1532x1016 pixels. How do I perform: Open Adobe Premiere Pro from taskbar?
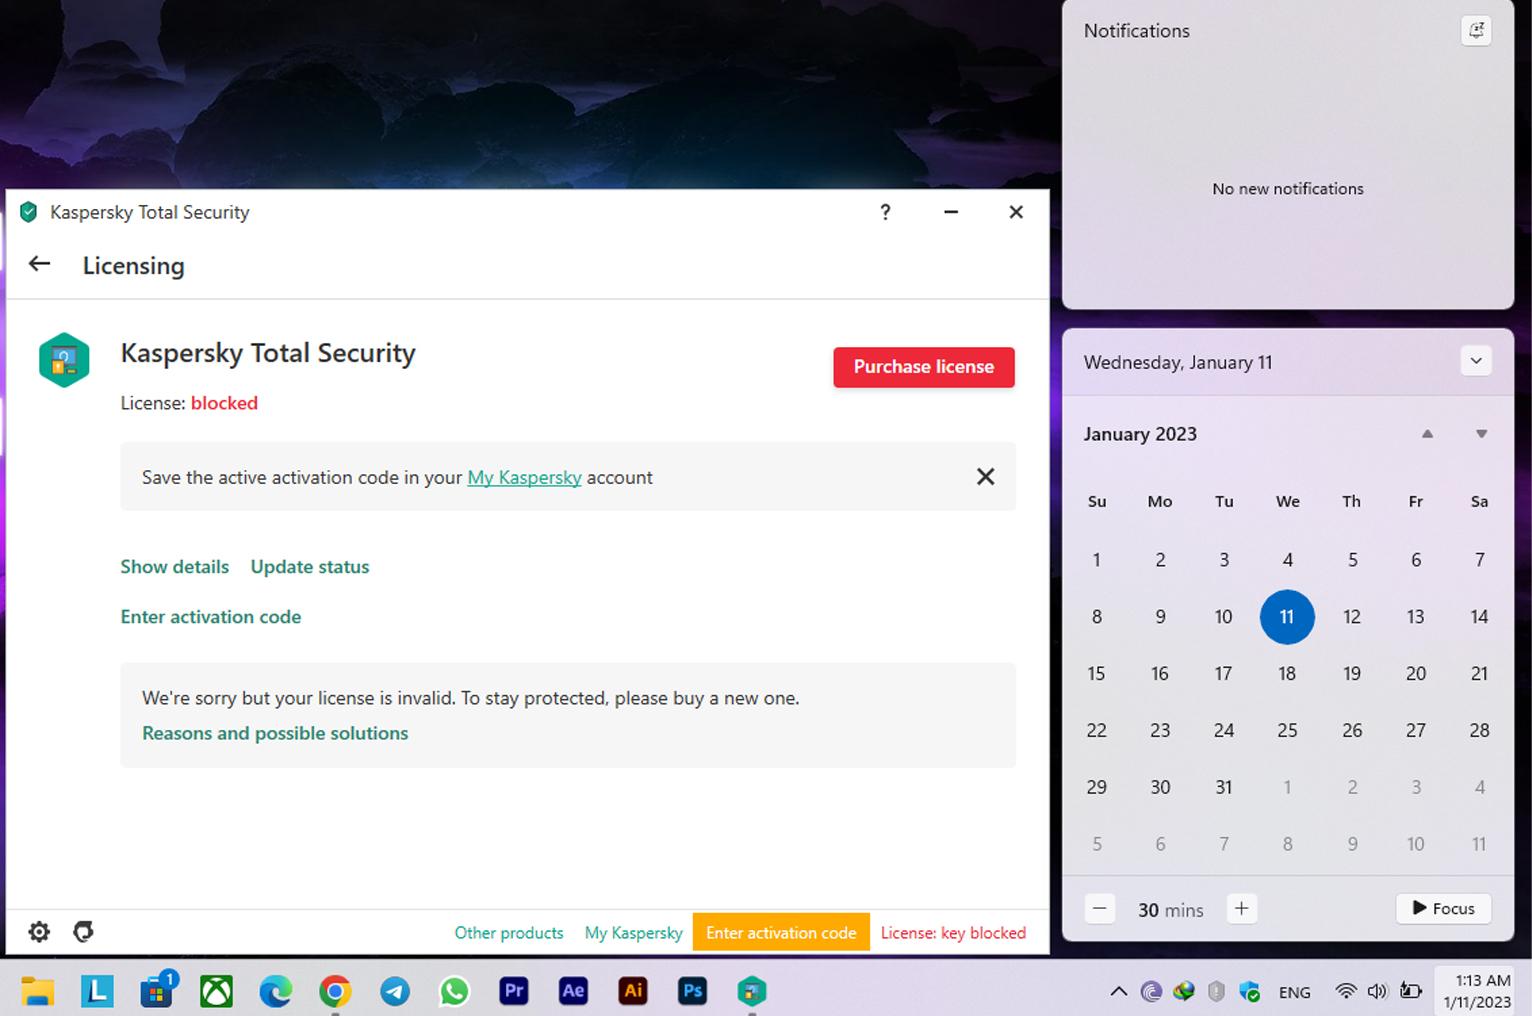click(x=514, y=991)
